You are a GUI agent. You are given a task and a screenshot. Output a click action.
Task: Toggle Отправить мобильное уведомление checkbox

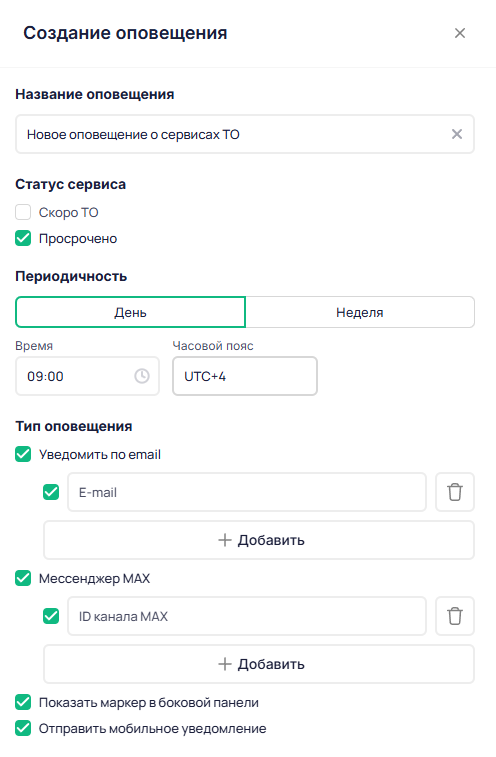tap(23, 728)
